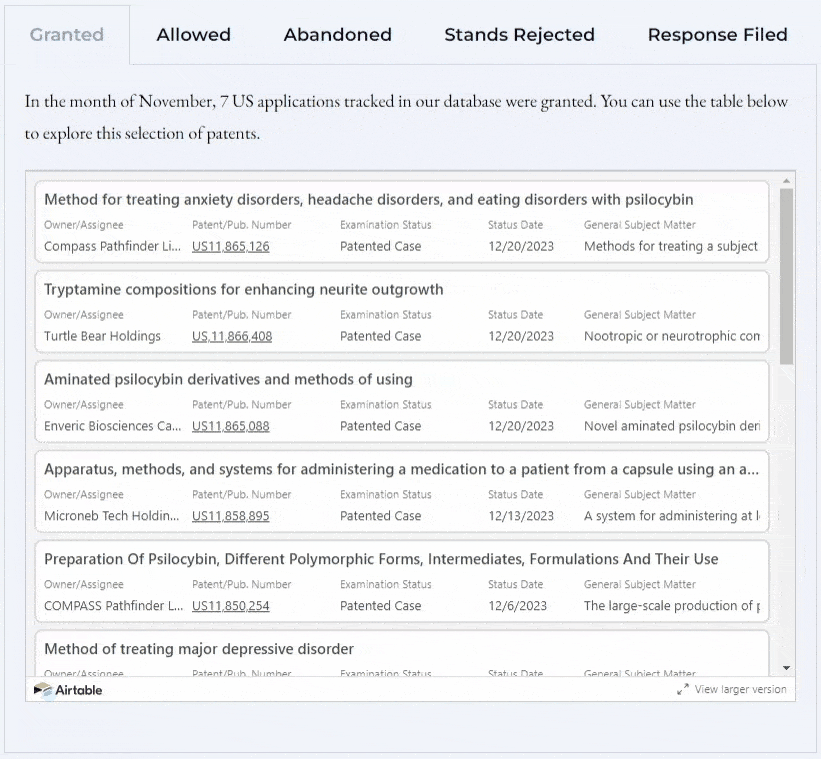Open patent link US11,858,895
This screenshot has height=759, width=821.
click(230, 516)
